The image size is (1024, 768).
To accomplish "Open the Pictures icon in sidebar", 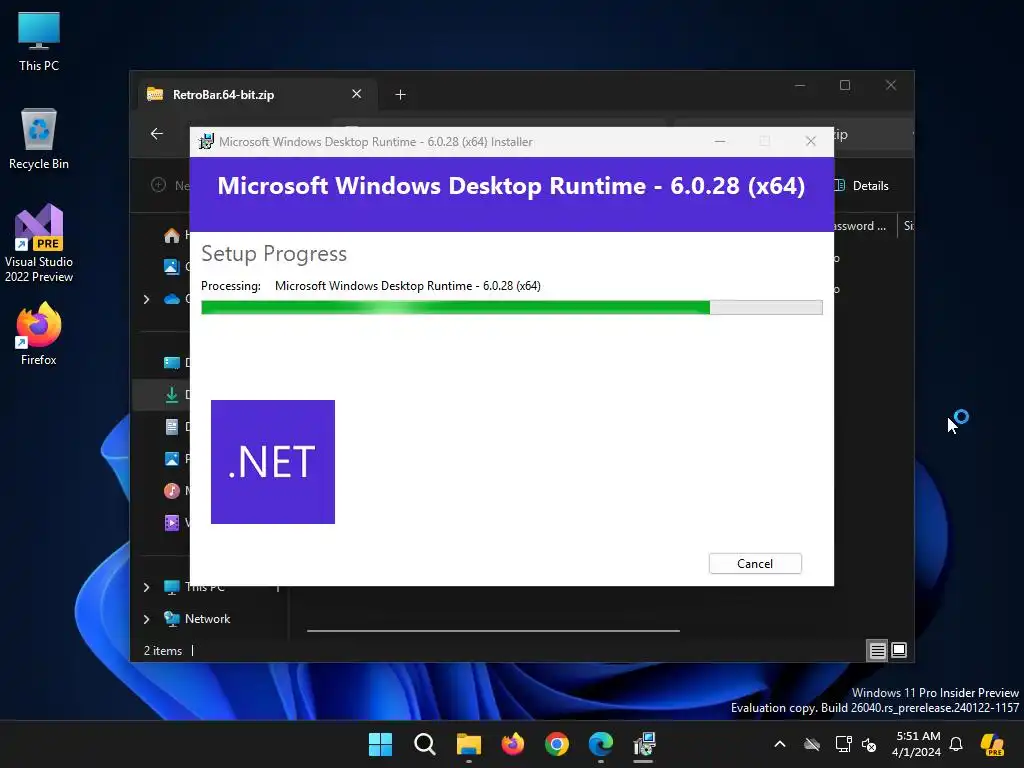I will click(x=172, y=459).
